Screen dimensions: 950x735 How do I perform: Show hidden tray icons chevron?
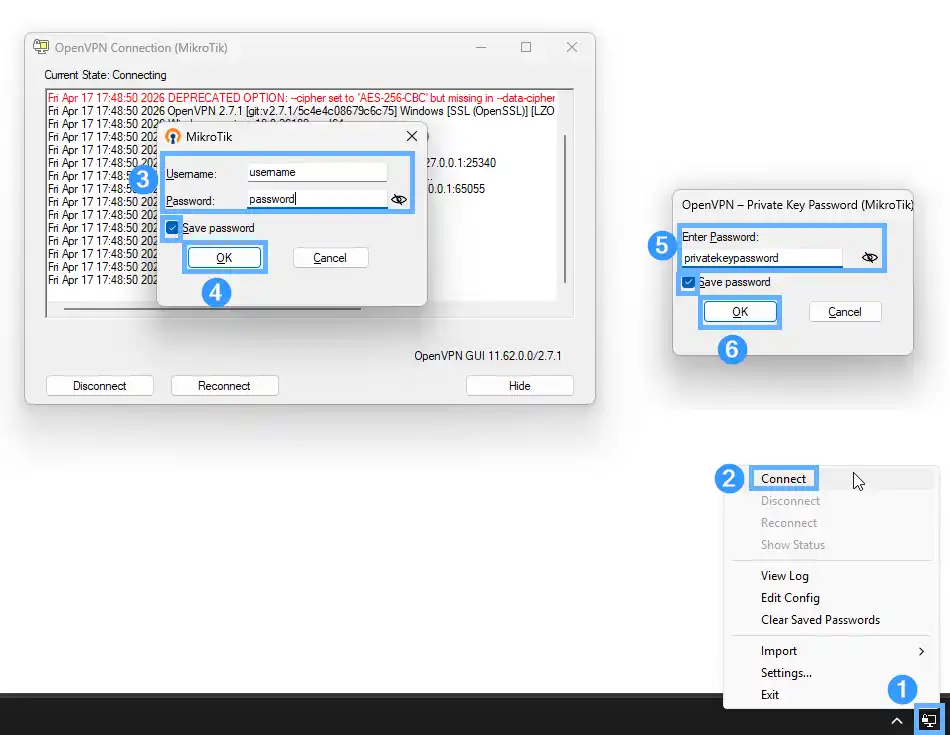pos(897,720)
